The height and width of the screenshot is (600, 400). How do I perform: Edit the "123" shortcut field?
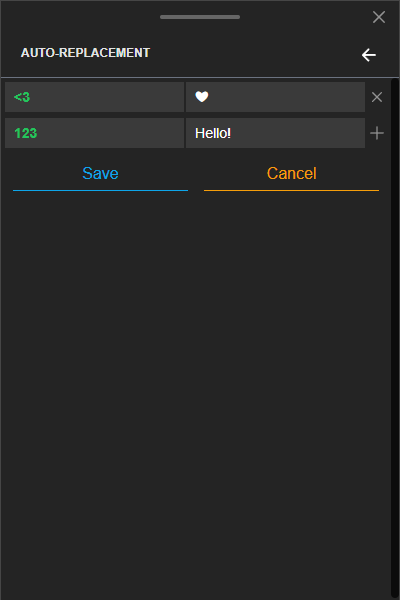pos(95,133)
